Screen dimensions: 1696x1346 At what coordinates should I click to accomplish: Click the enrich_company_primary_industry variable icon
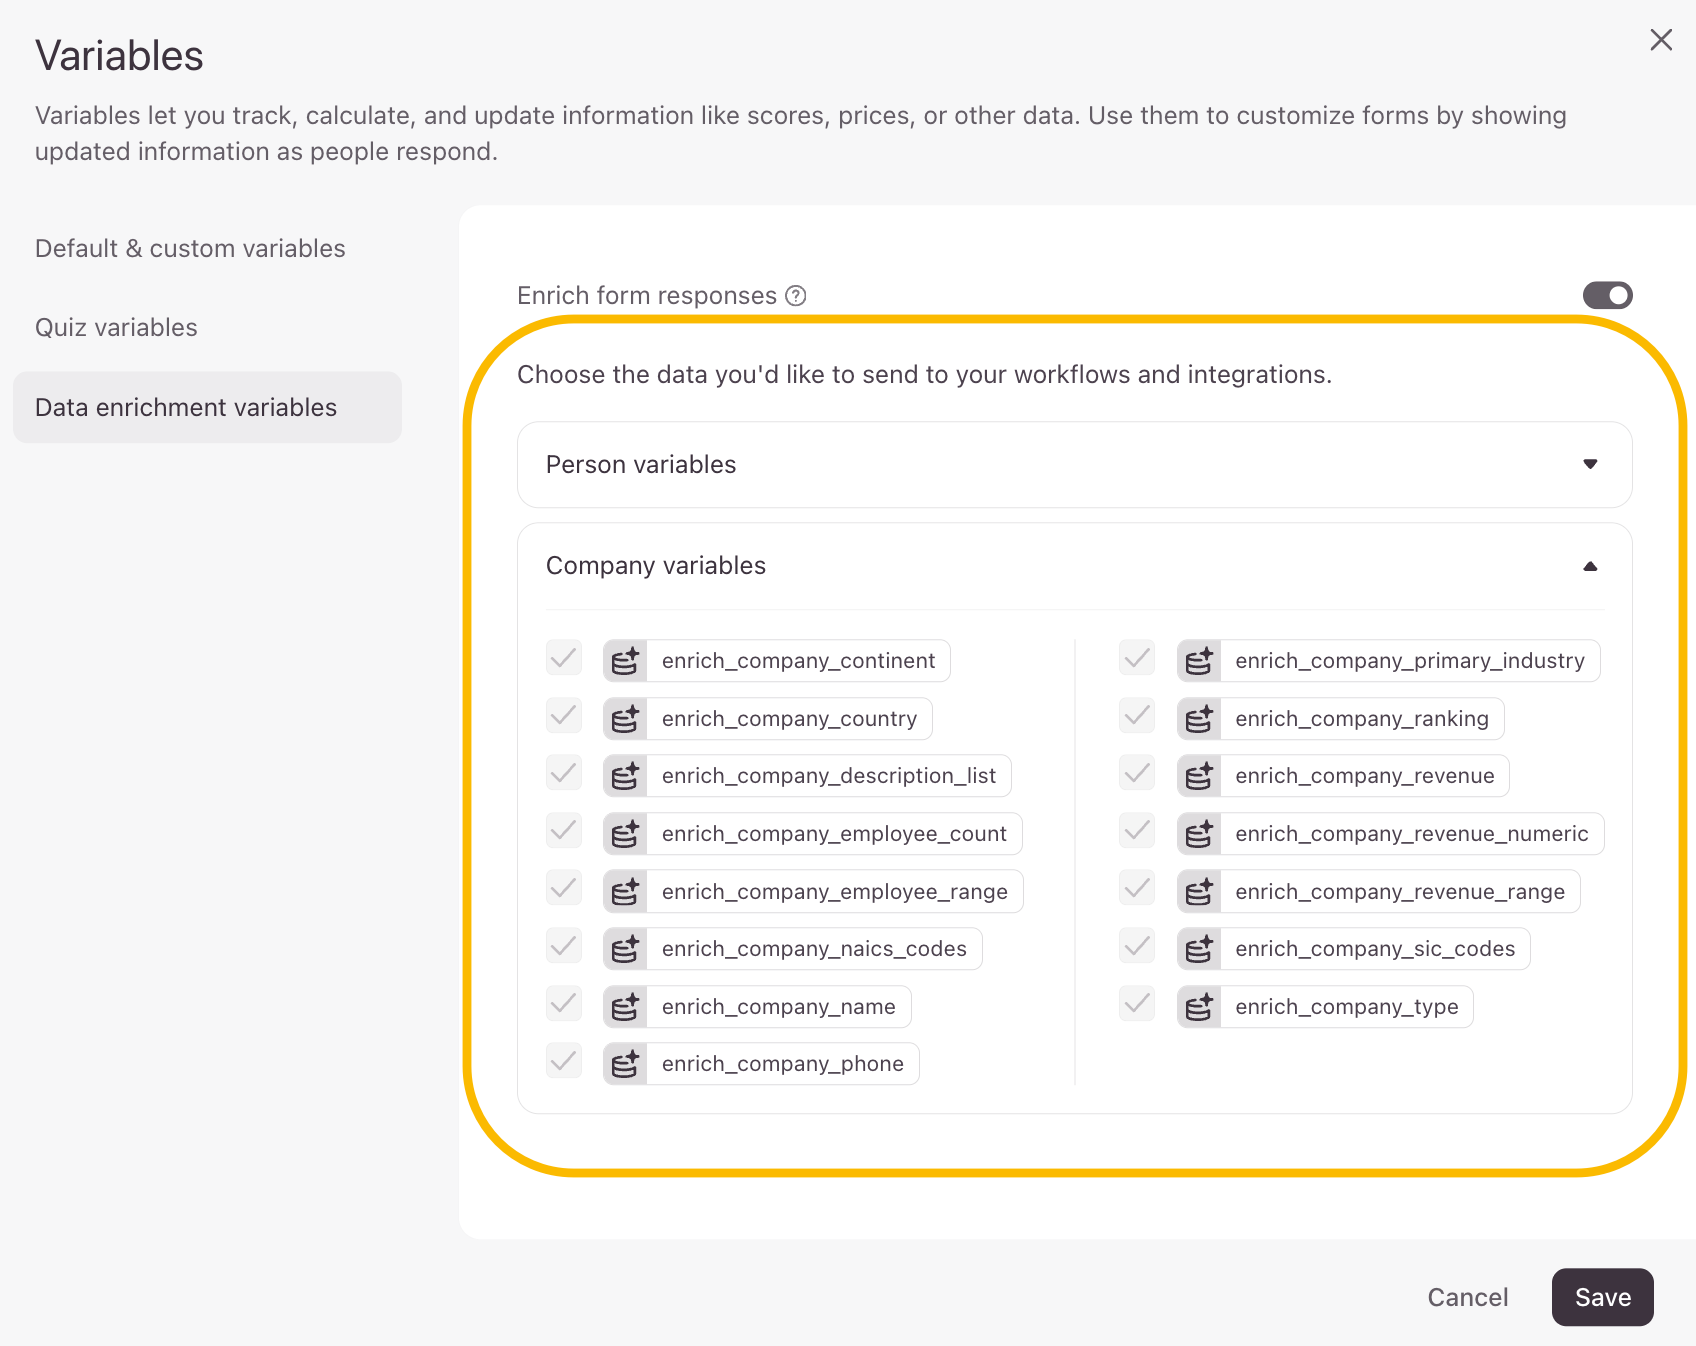click(1198, 661)
